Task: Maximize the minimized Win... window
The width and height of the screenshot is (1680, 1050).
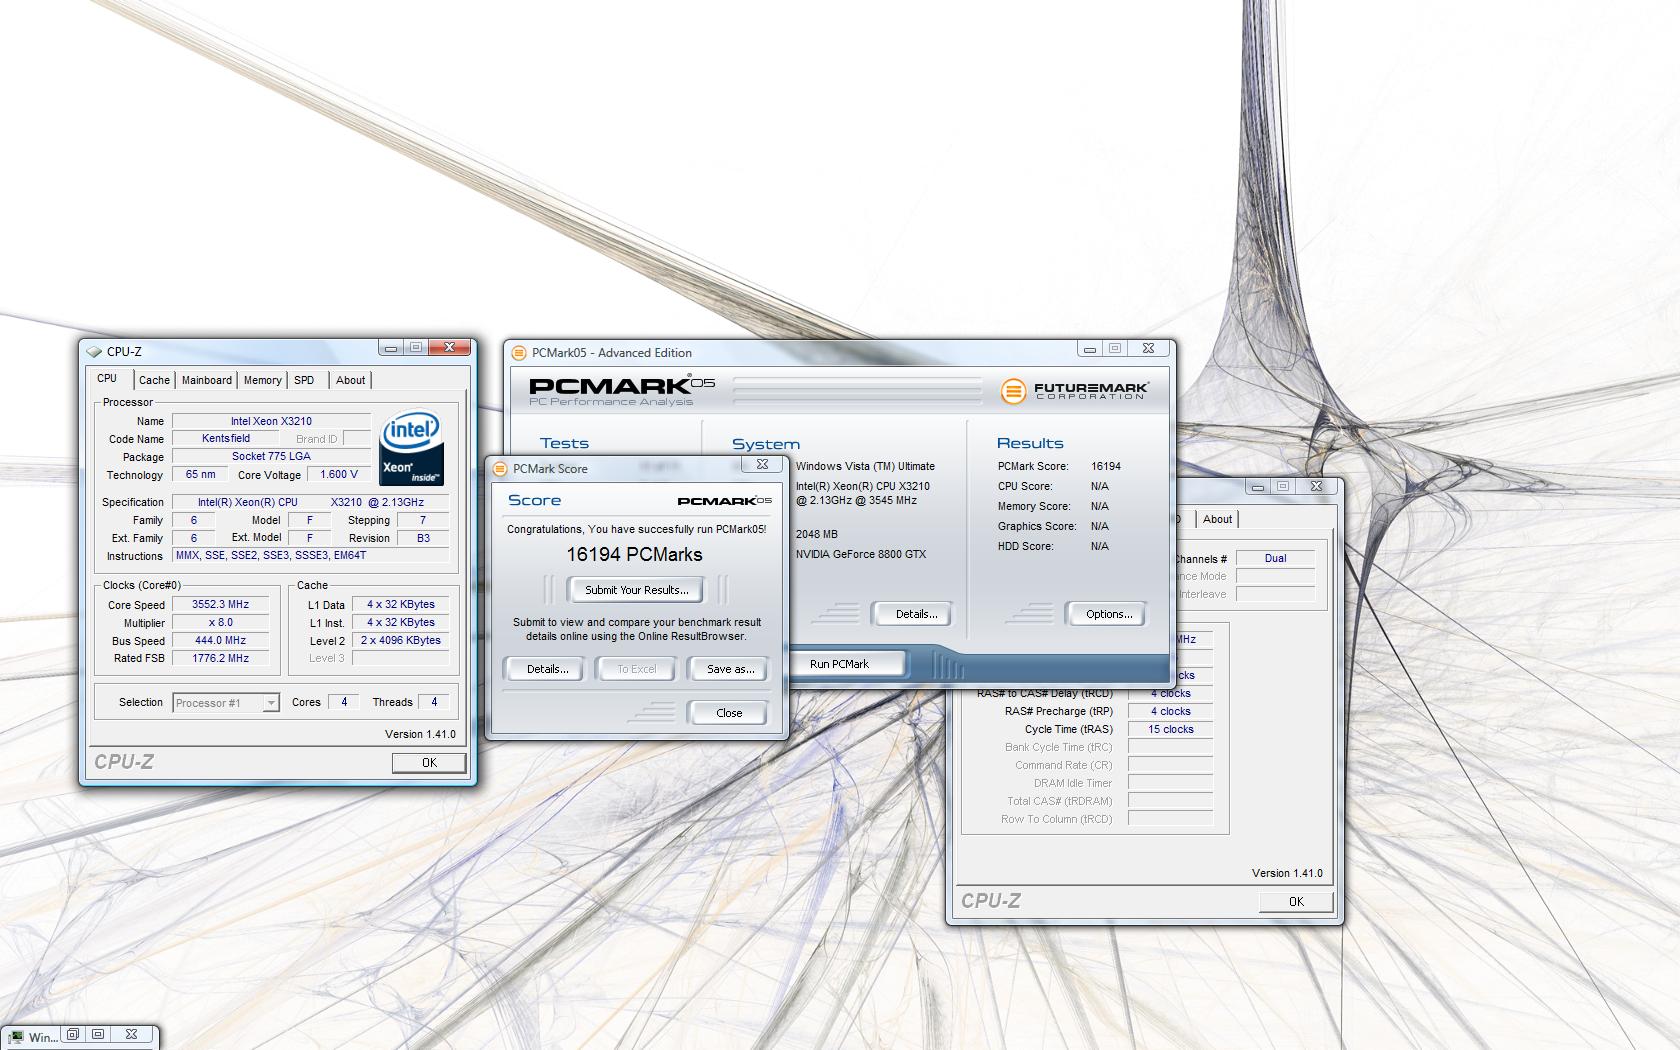Action: pyautogui.click(x=98, y=1034)
